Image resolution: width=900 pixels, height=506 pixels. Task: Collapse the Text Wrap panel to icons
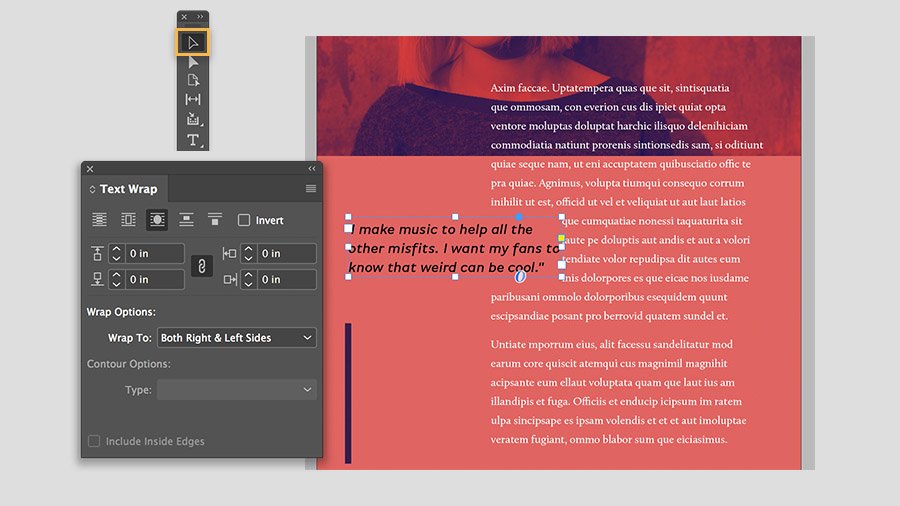[312, 169]
